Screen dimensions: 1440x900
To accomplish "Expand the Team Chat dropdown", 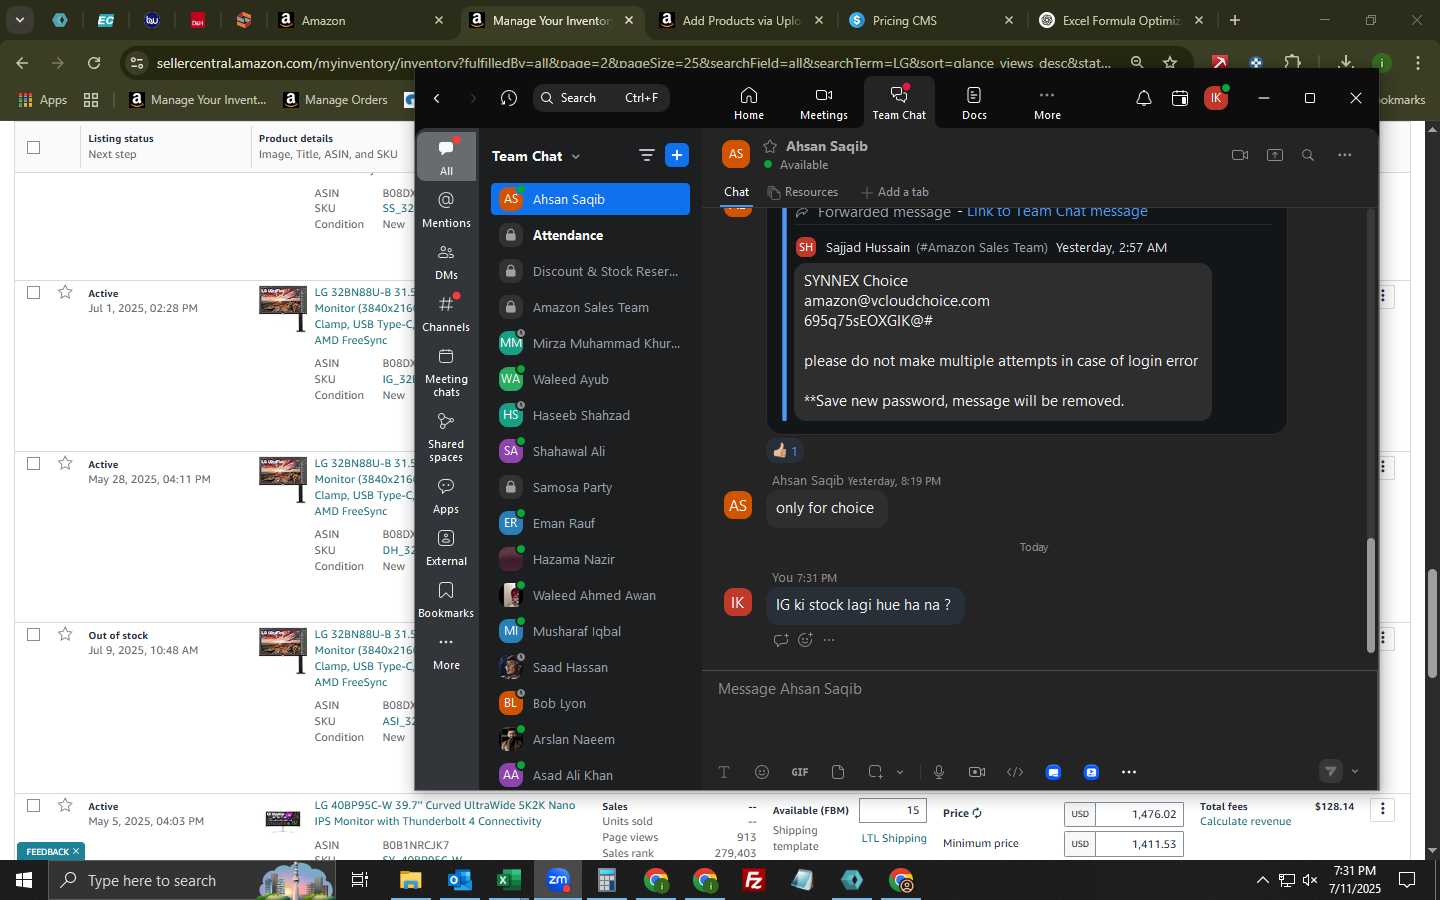I will 576,157.
